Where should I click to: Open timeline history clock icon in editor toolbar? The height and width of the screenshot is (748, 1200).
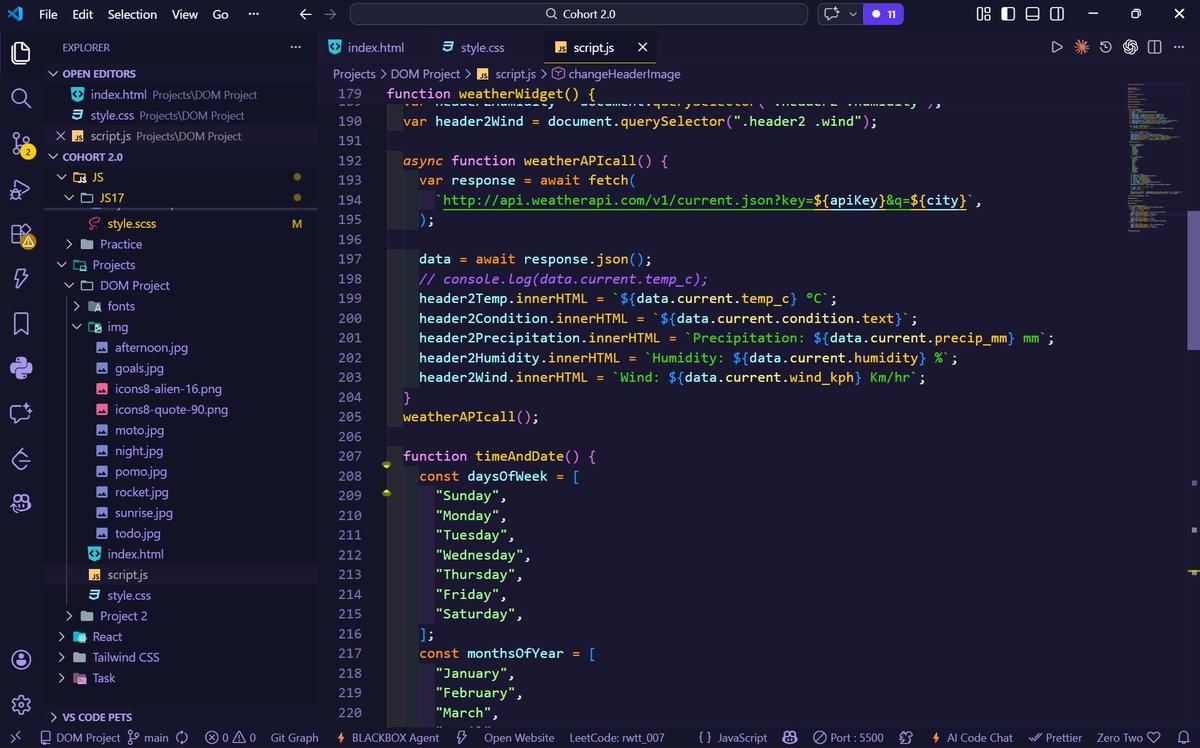click(x=1106, y=47)
